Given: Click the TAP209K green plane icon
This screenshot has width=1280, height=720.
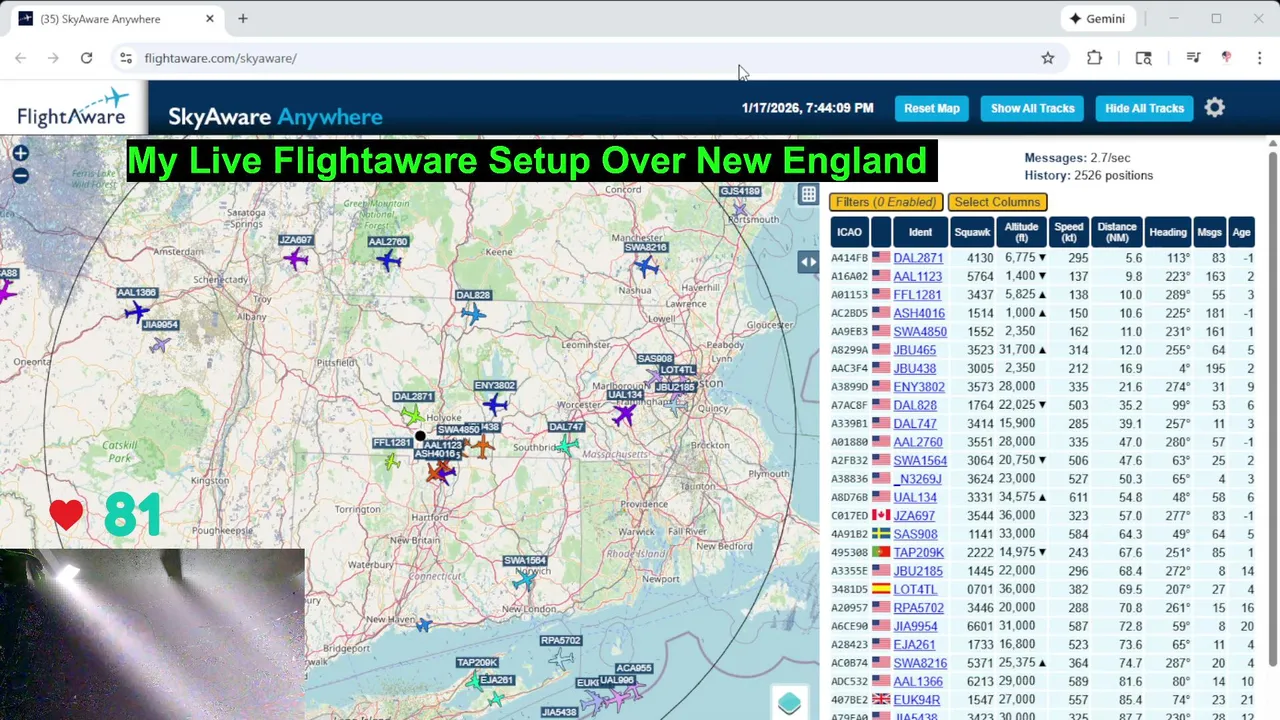Looking at the screenshot, I should (x=476, y=680).
